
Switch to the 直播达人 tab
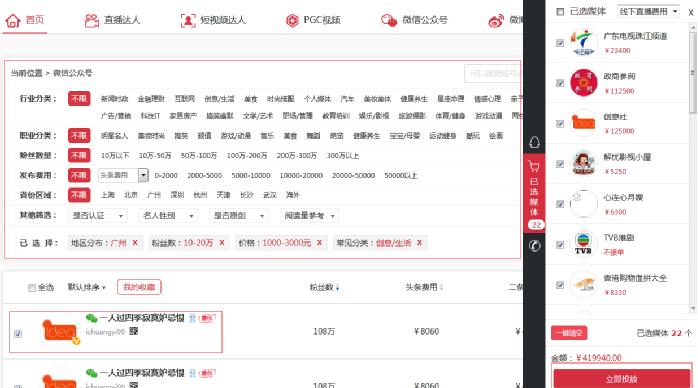(x=112, y=20)
